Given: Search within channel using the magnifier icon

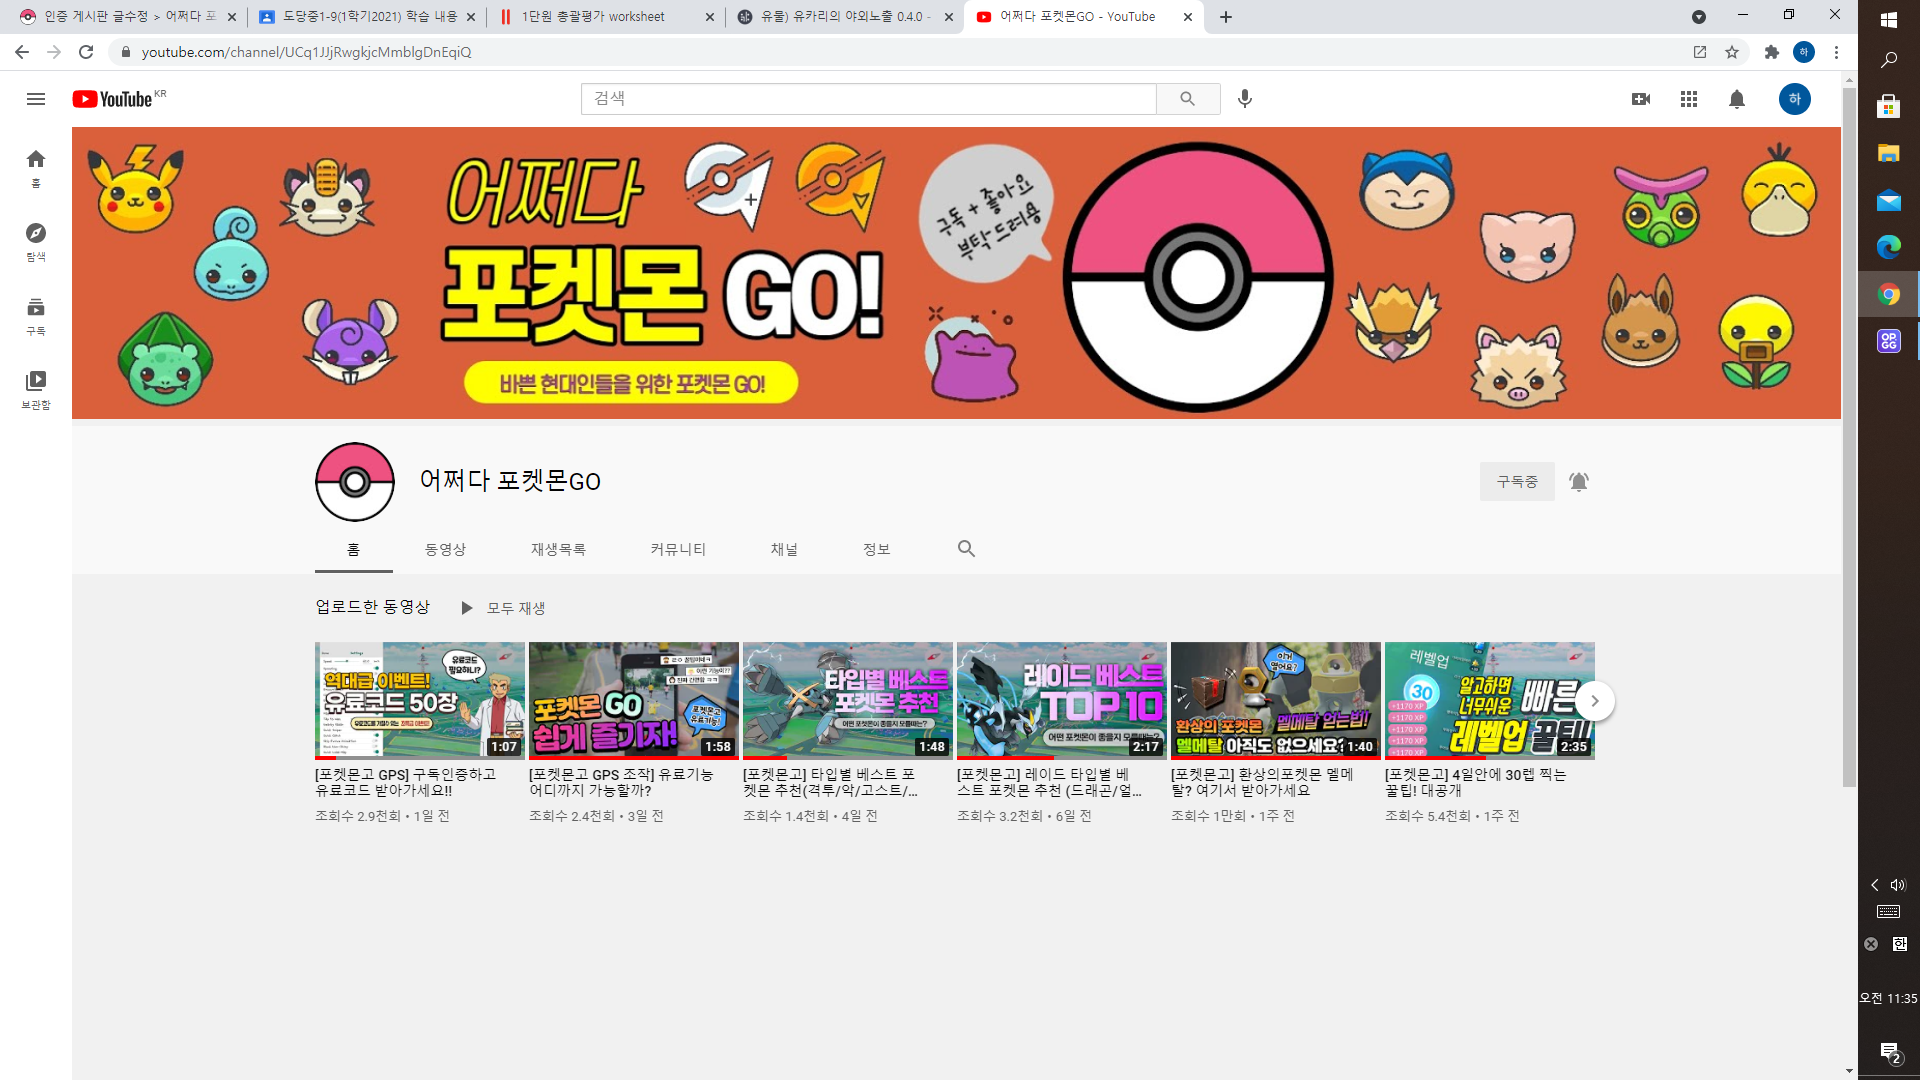Looking at the screenshot, I should 966,549.
